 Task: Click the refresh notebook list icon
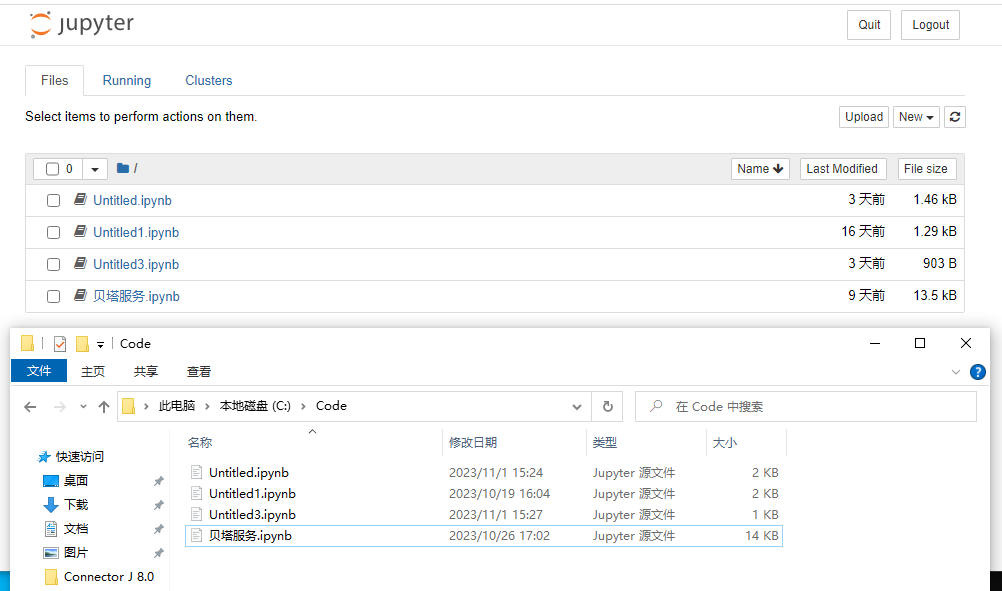[954, 116]
